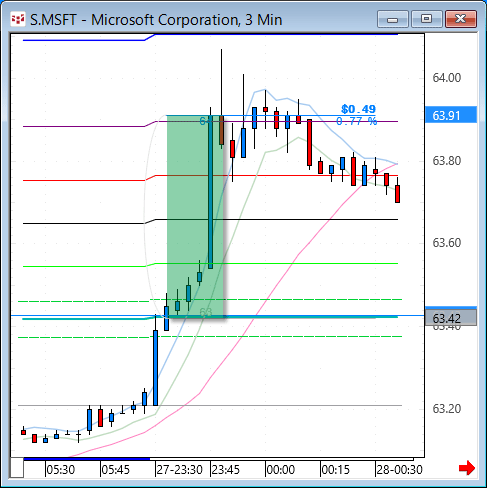Click the 63.91 price label on the scale
The image size is (487, 488).
tap(451, 115)
